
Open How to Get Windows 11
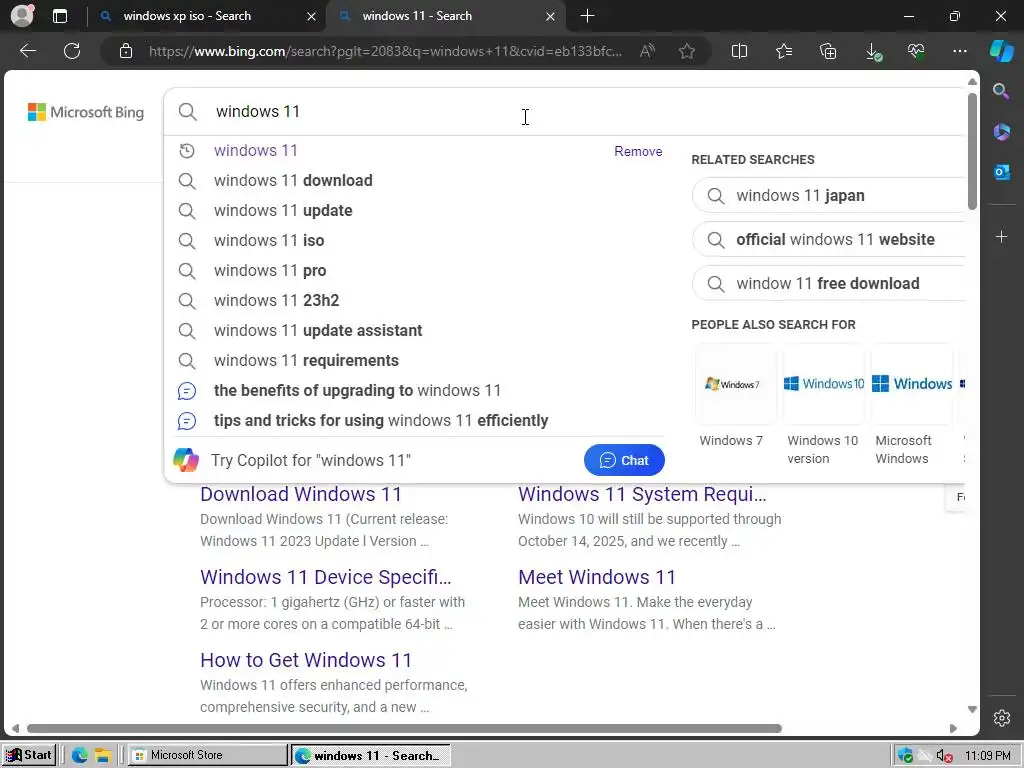pos(306,660)
